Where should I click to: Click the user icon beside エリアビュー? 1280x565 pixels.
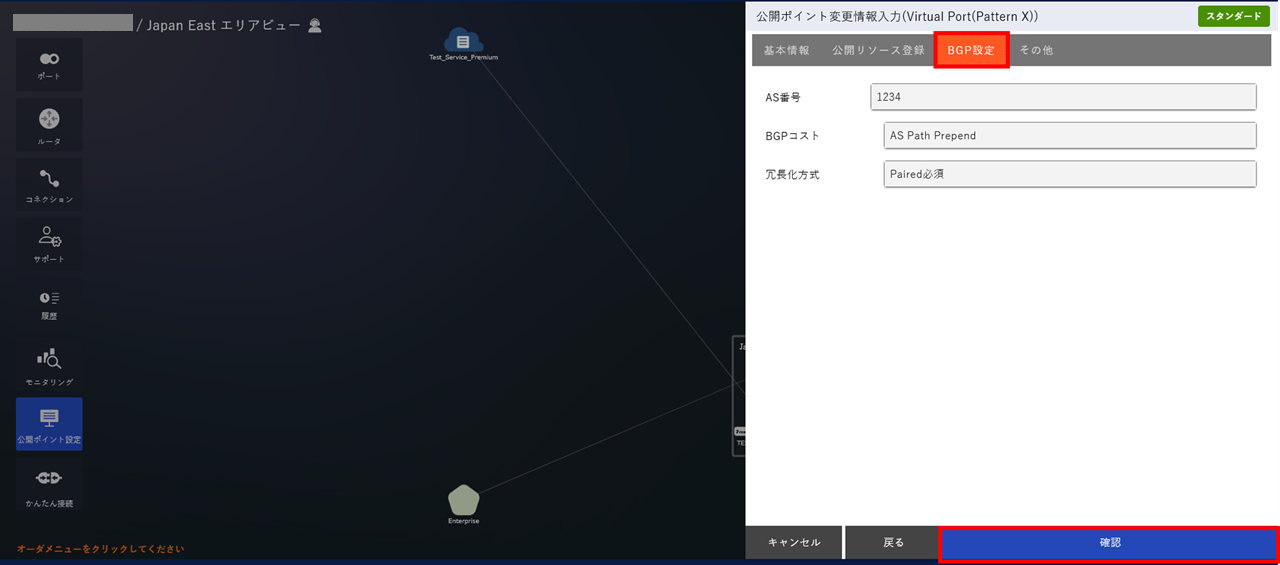point(315,25)
